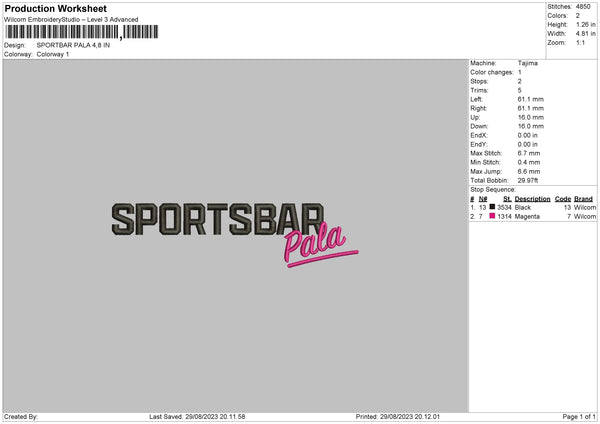Click stitch count "1314" in Magenta row

click(504, 217)
